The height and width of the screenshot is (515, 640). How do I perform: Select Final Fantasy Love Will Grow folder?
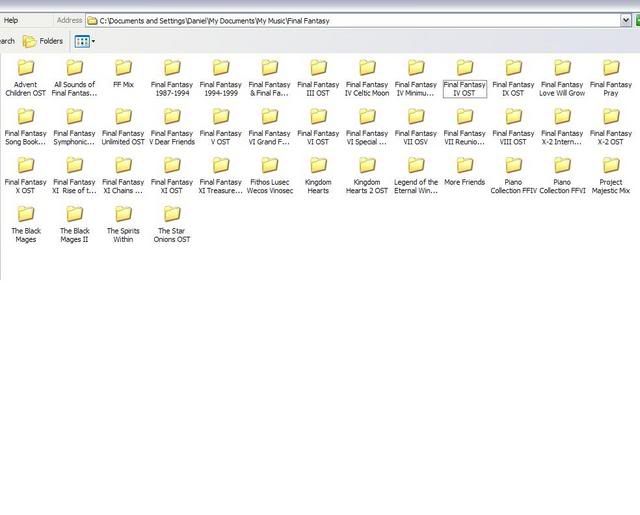[x=562, y=78]
